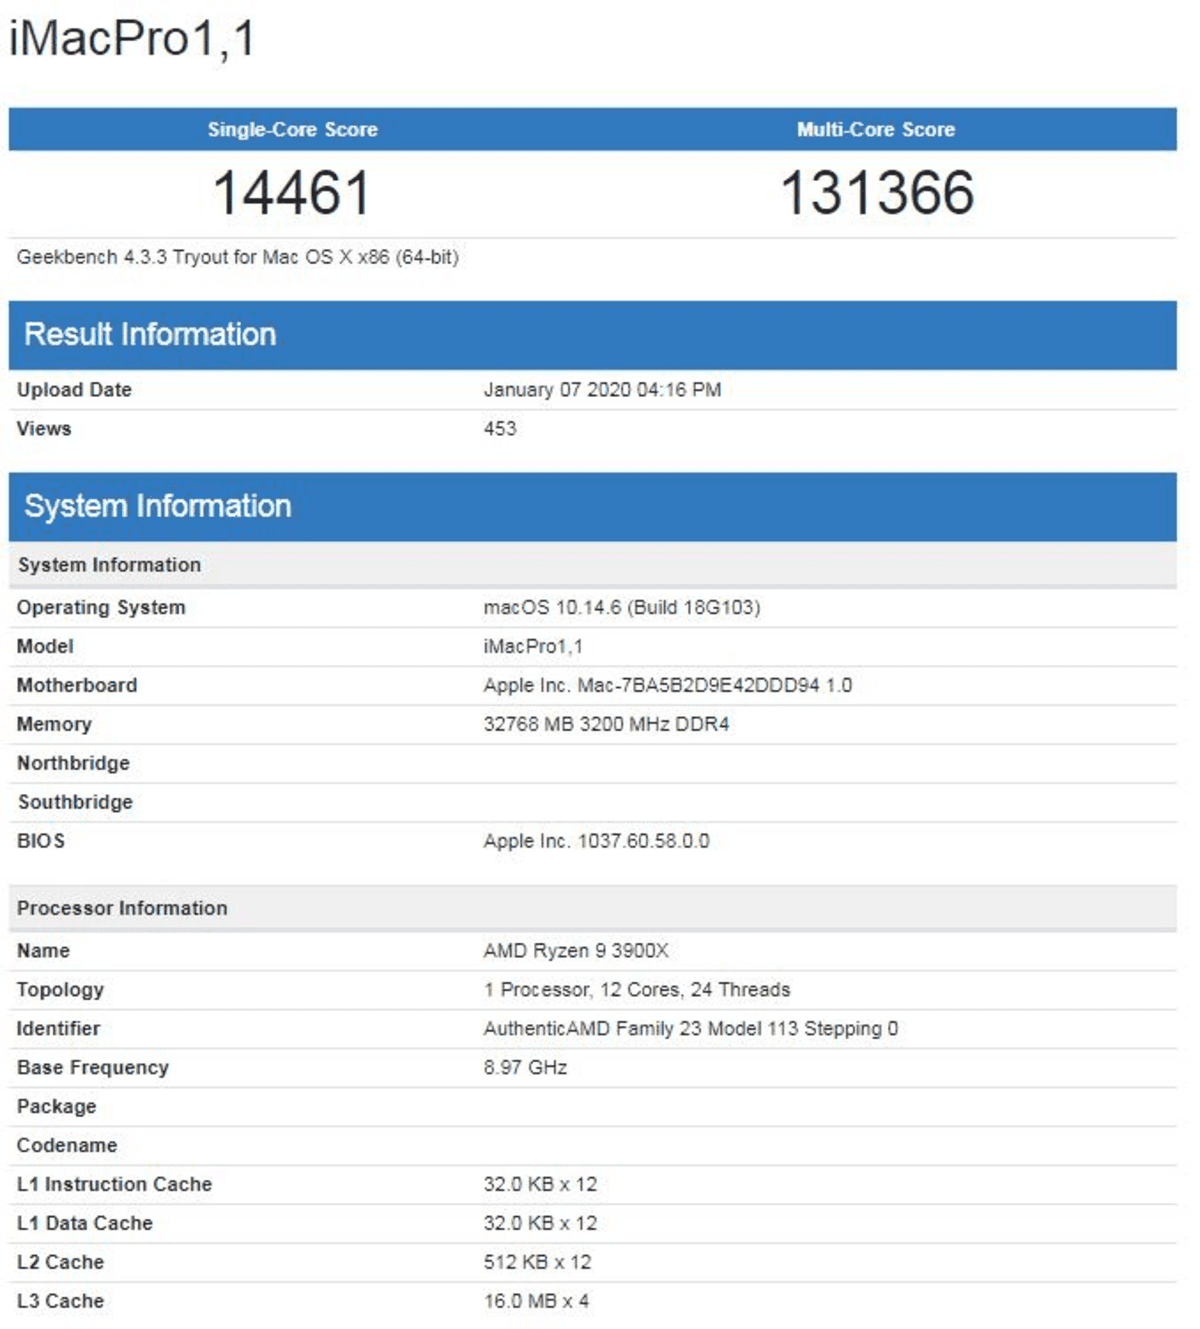Click the Memory label
The height and width of the screenshot is (1329, 1200).
click(54, 725)
